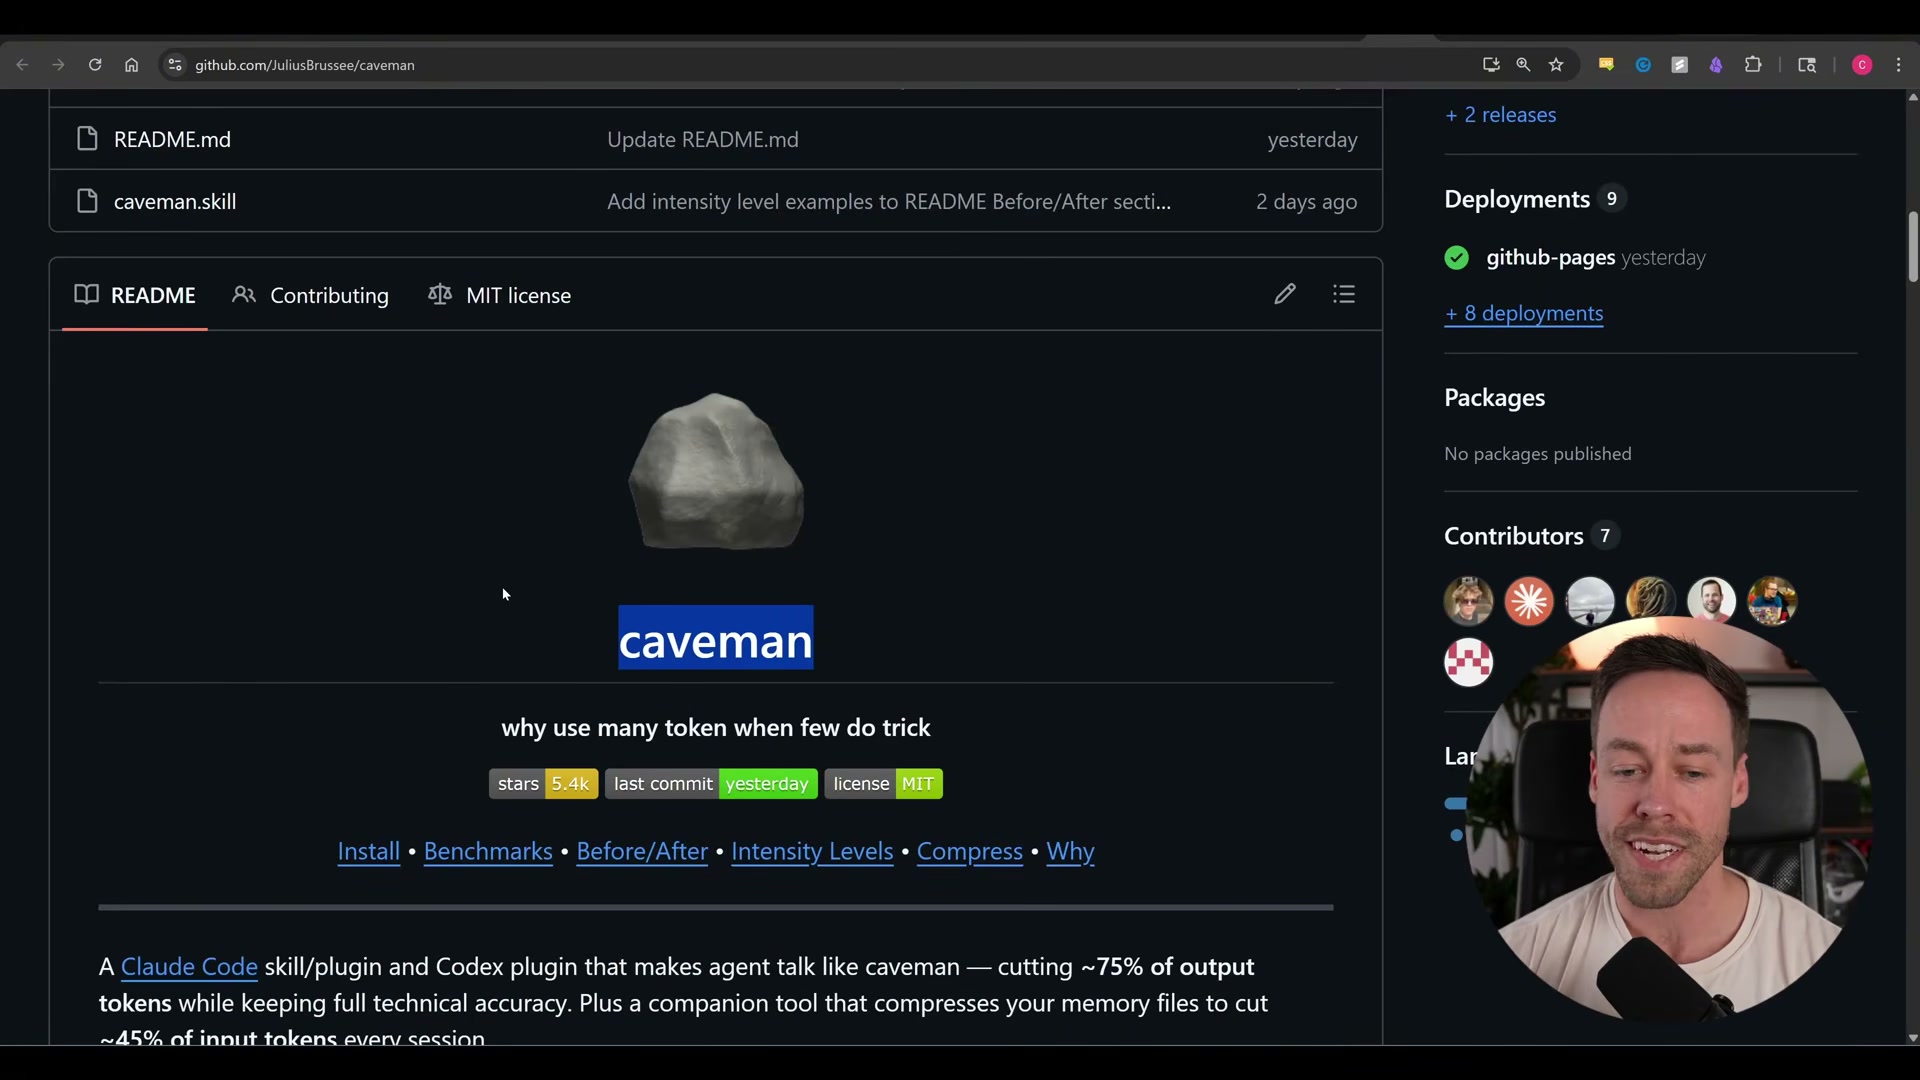Jump to the Before/After section
This screenshot has height=1080, width=1920.
(642, 851)
